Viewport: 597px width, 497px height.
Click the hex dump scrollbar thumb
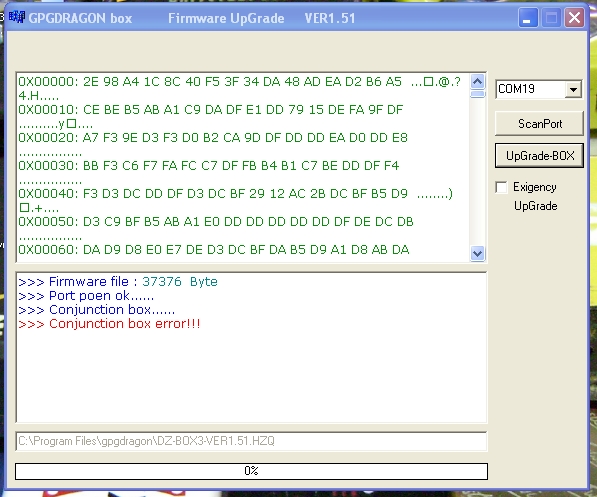pos(477,94)
